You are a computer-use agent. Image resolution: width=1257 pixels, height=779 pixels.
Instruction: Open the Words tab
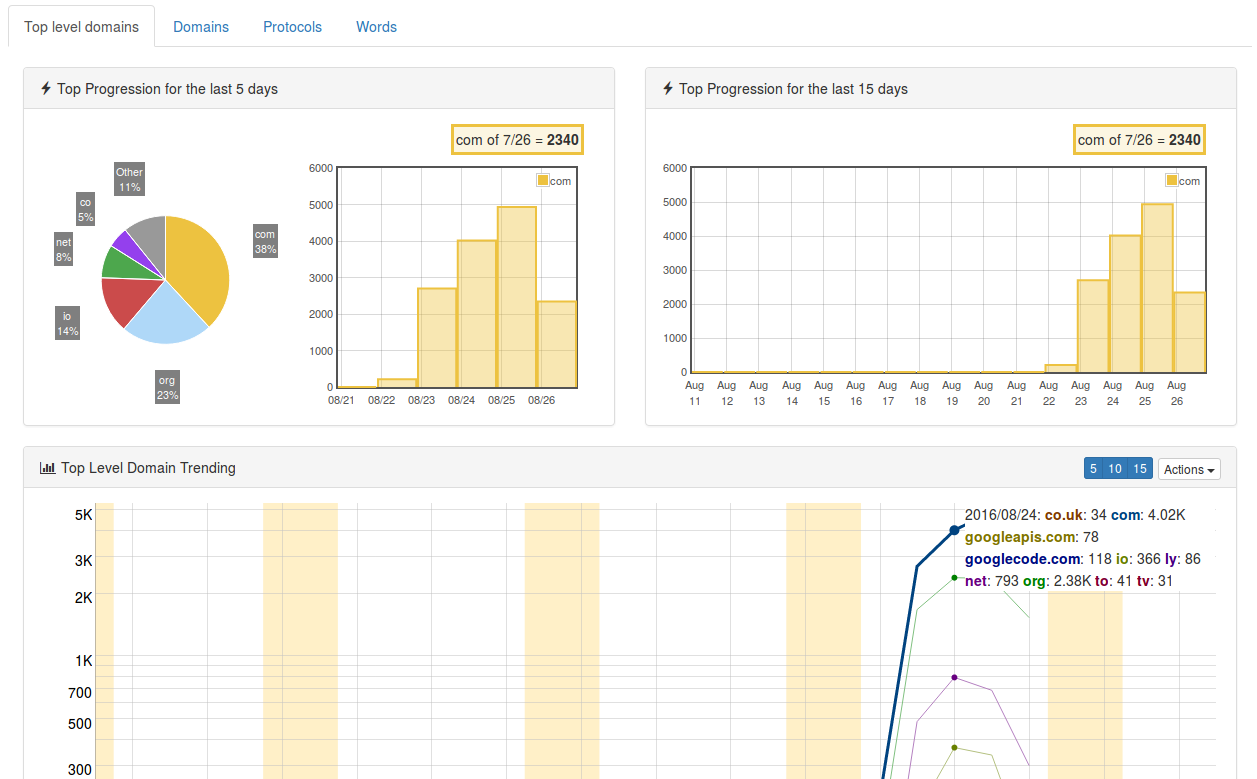(376, 27)
